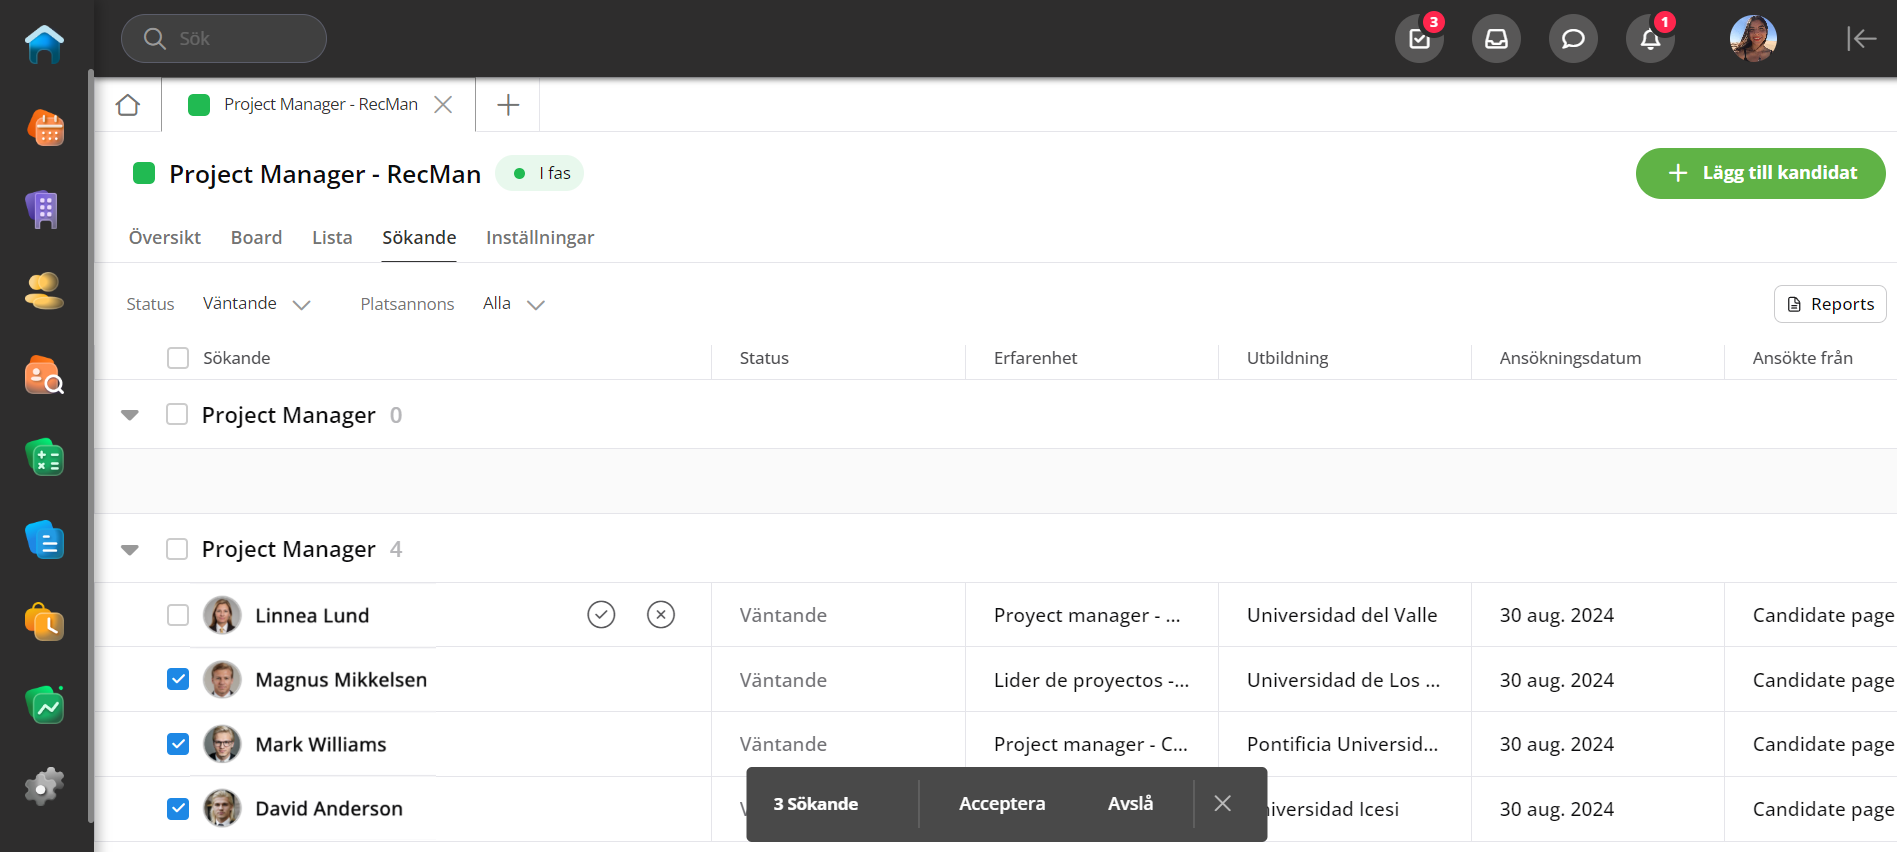Open the blue documents module icon
Viewport: 1897px width, 852px height.
tap(44, 540)
